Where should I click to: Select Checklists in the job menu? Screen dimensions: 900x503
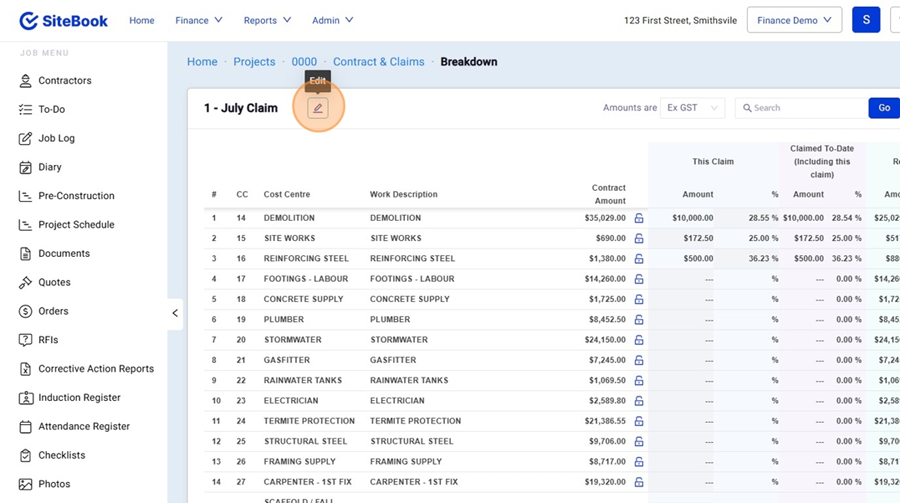point(61,456)
